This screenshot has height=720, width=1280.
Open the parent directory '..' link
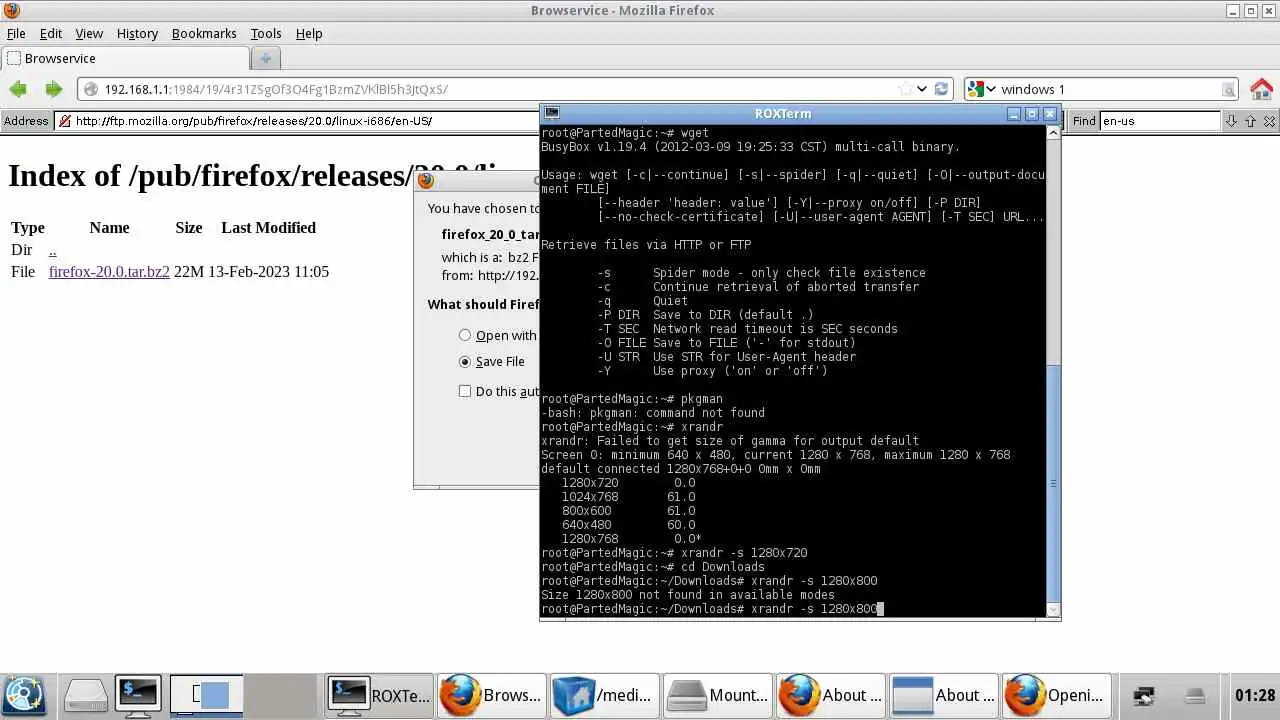pos(53,250)
